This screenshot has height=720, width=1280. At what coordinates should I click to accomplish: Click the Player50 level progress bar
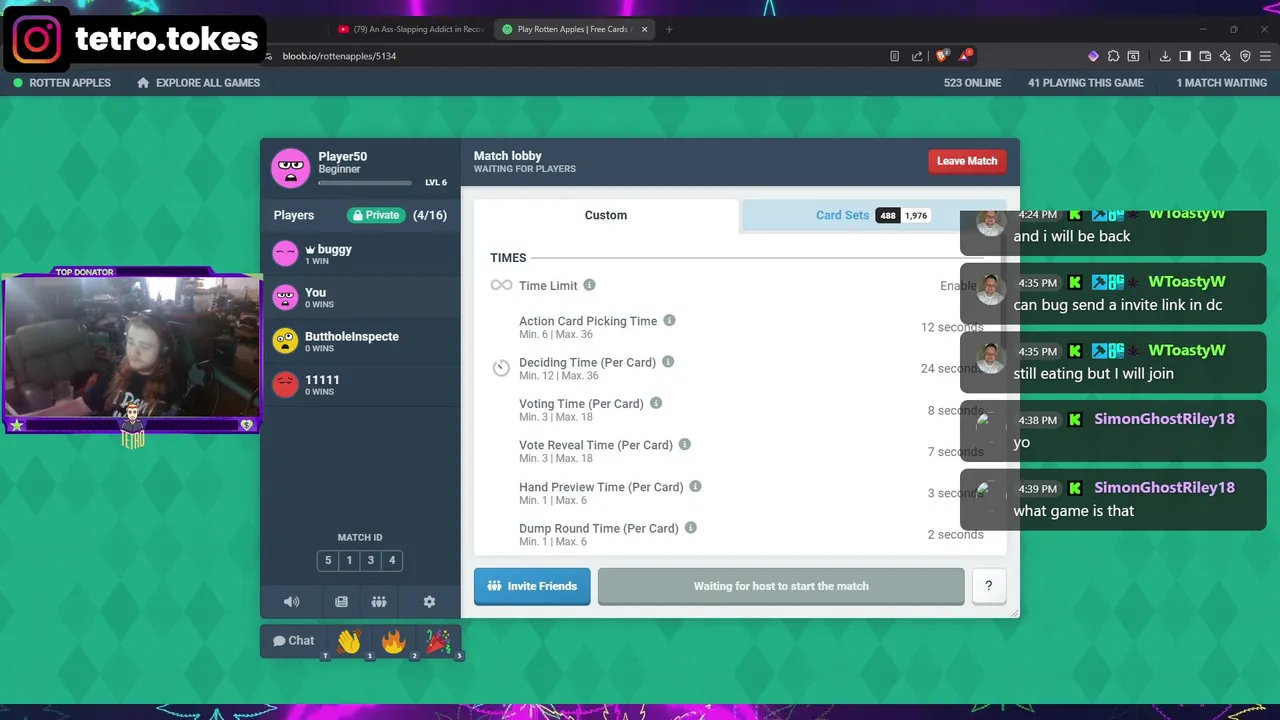365,183
